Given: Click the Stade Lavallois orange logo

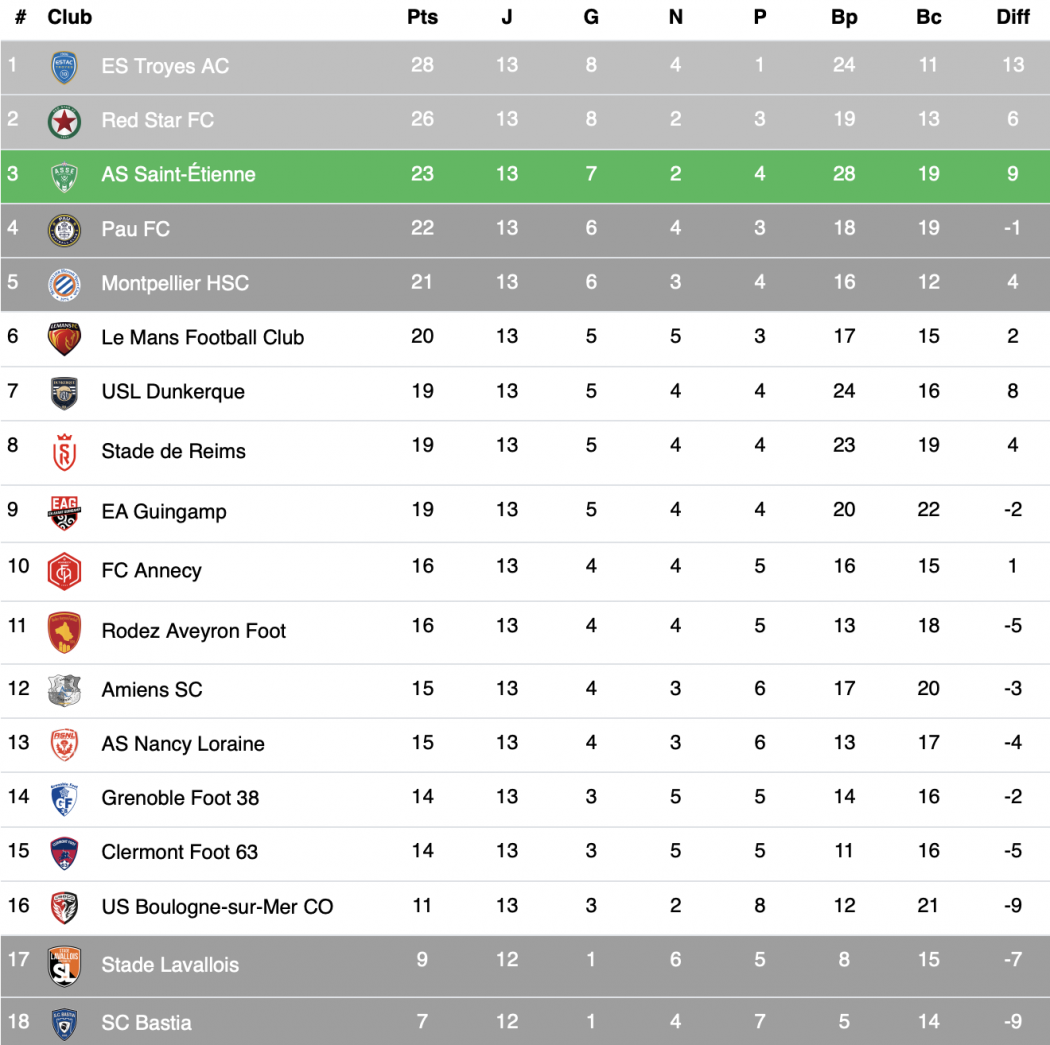Looking at the screenshot, I should tap(64, 966).
